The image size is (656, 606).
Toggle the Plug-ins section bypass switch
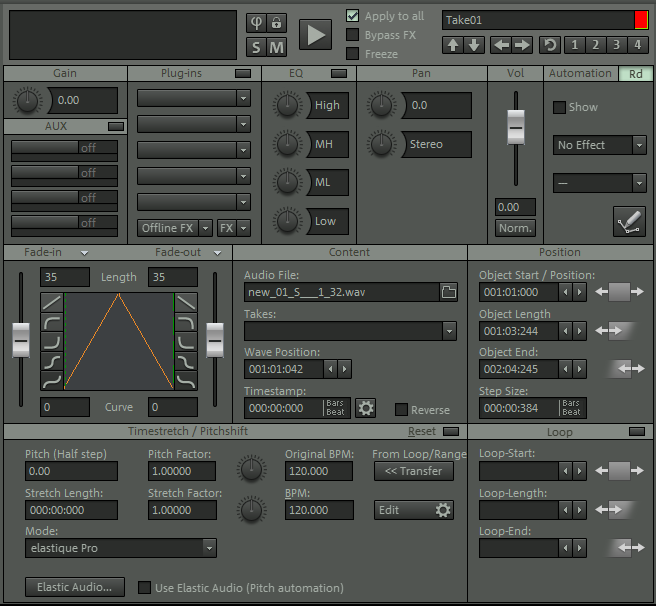pyautogui.click(x=243, y=74)
